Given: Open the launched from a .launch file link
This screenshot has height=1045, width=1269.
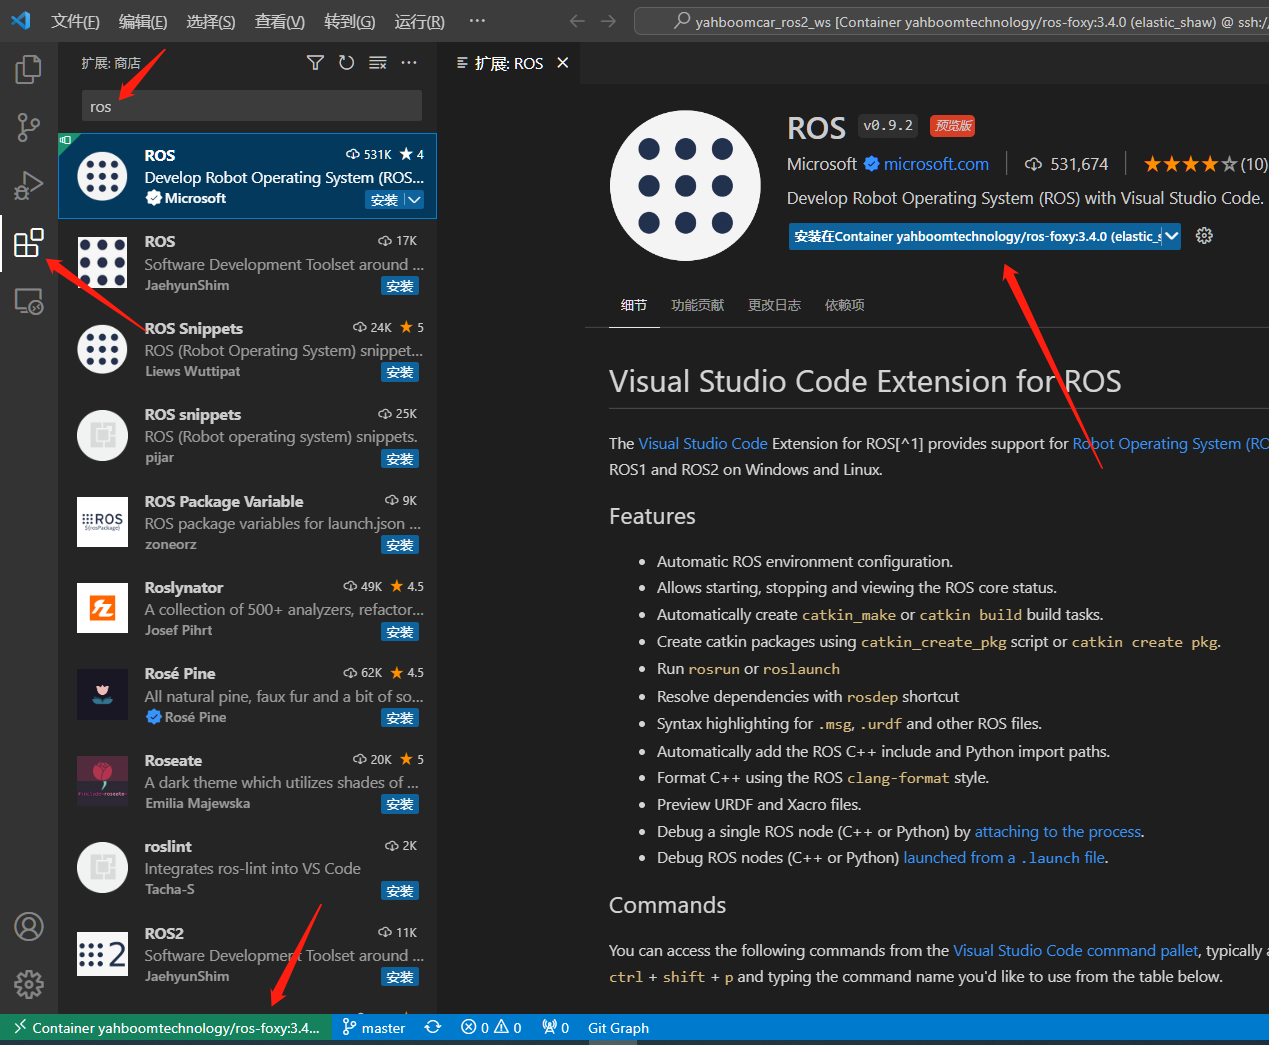Looking at the screenshot, I should [1005, 857].
